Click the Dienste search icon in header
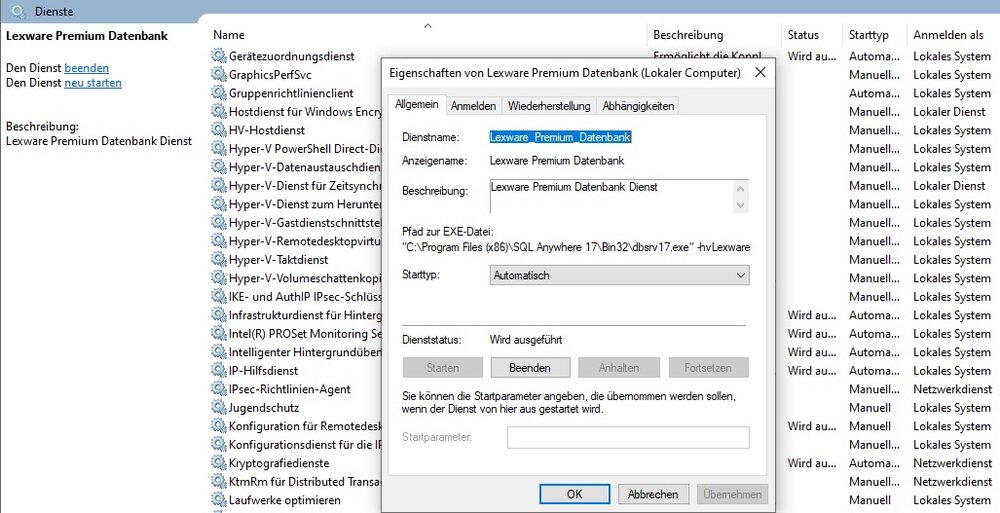Viewport: 1000px width, 513px height. pyautogui.click(x=14, y=11)
